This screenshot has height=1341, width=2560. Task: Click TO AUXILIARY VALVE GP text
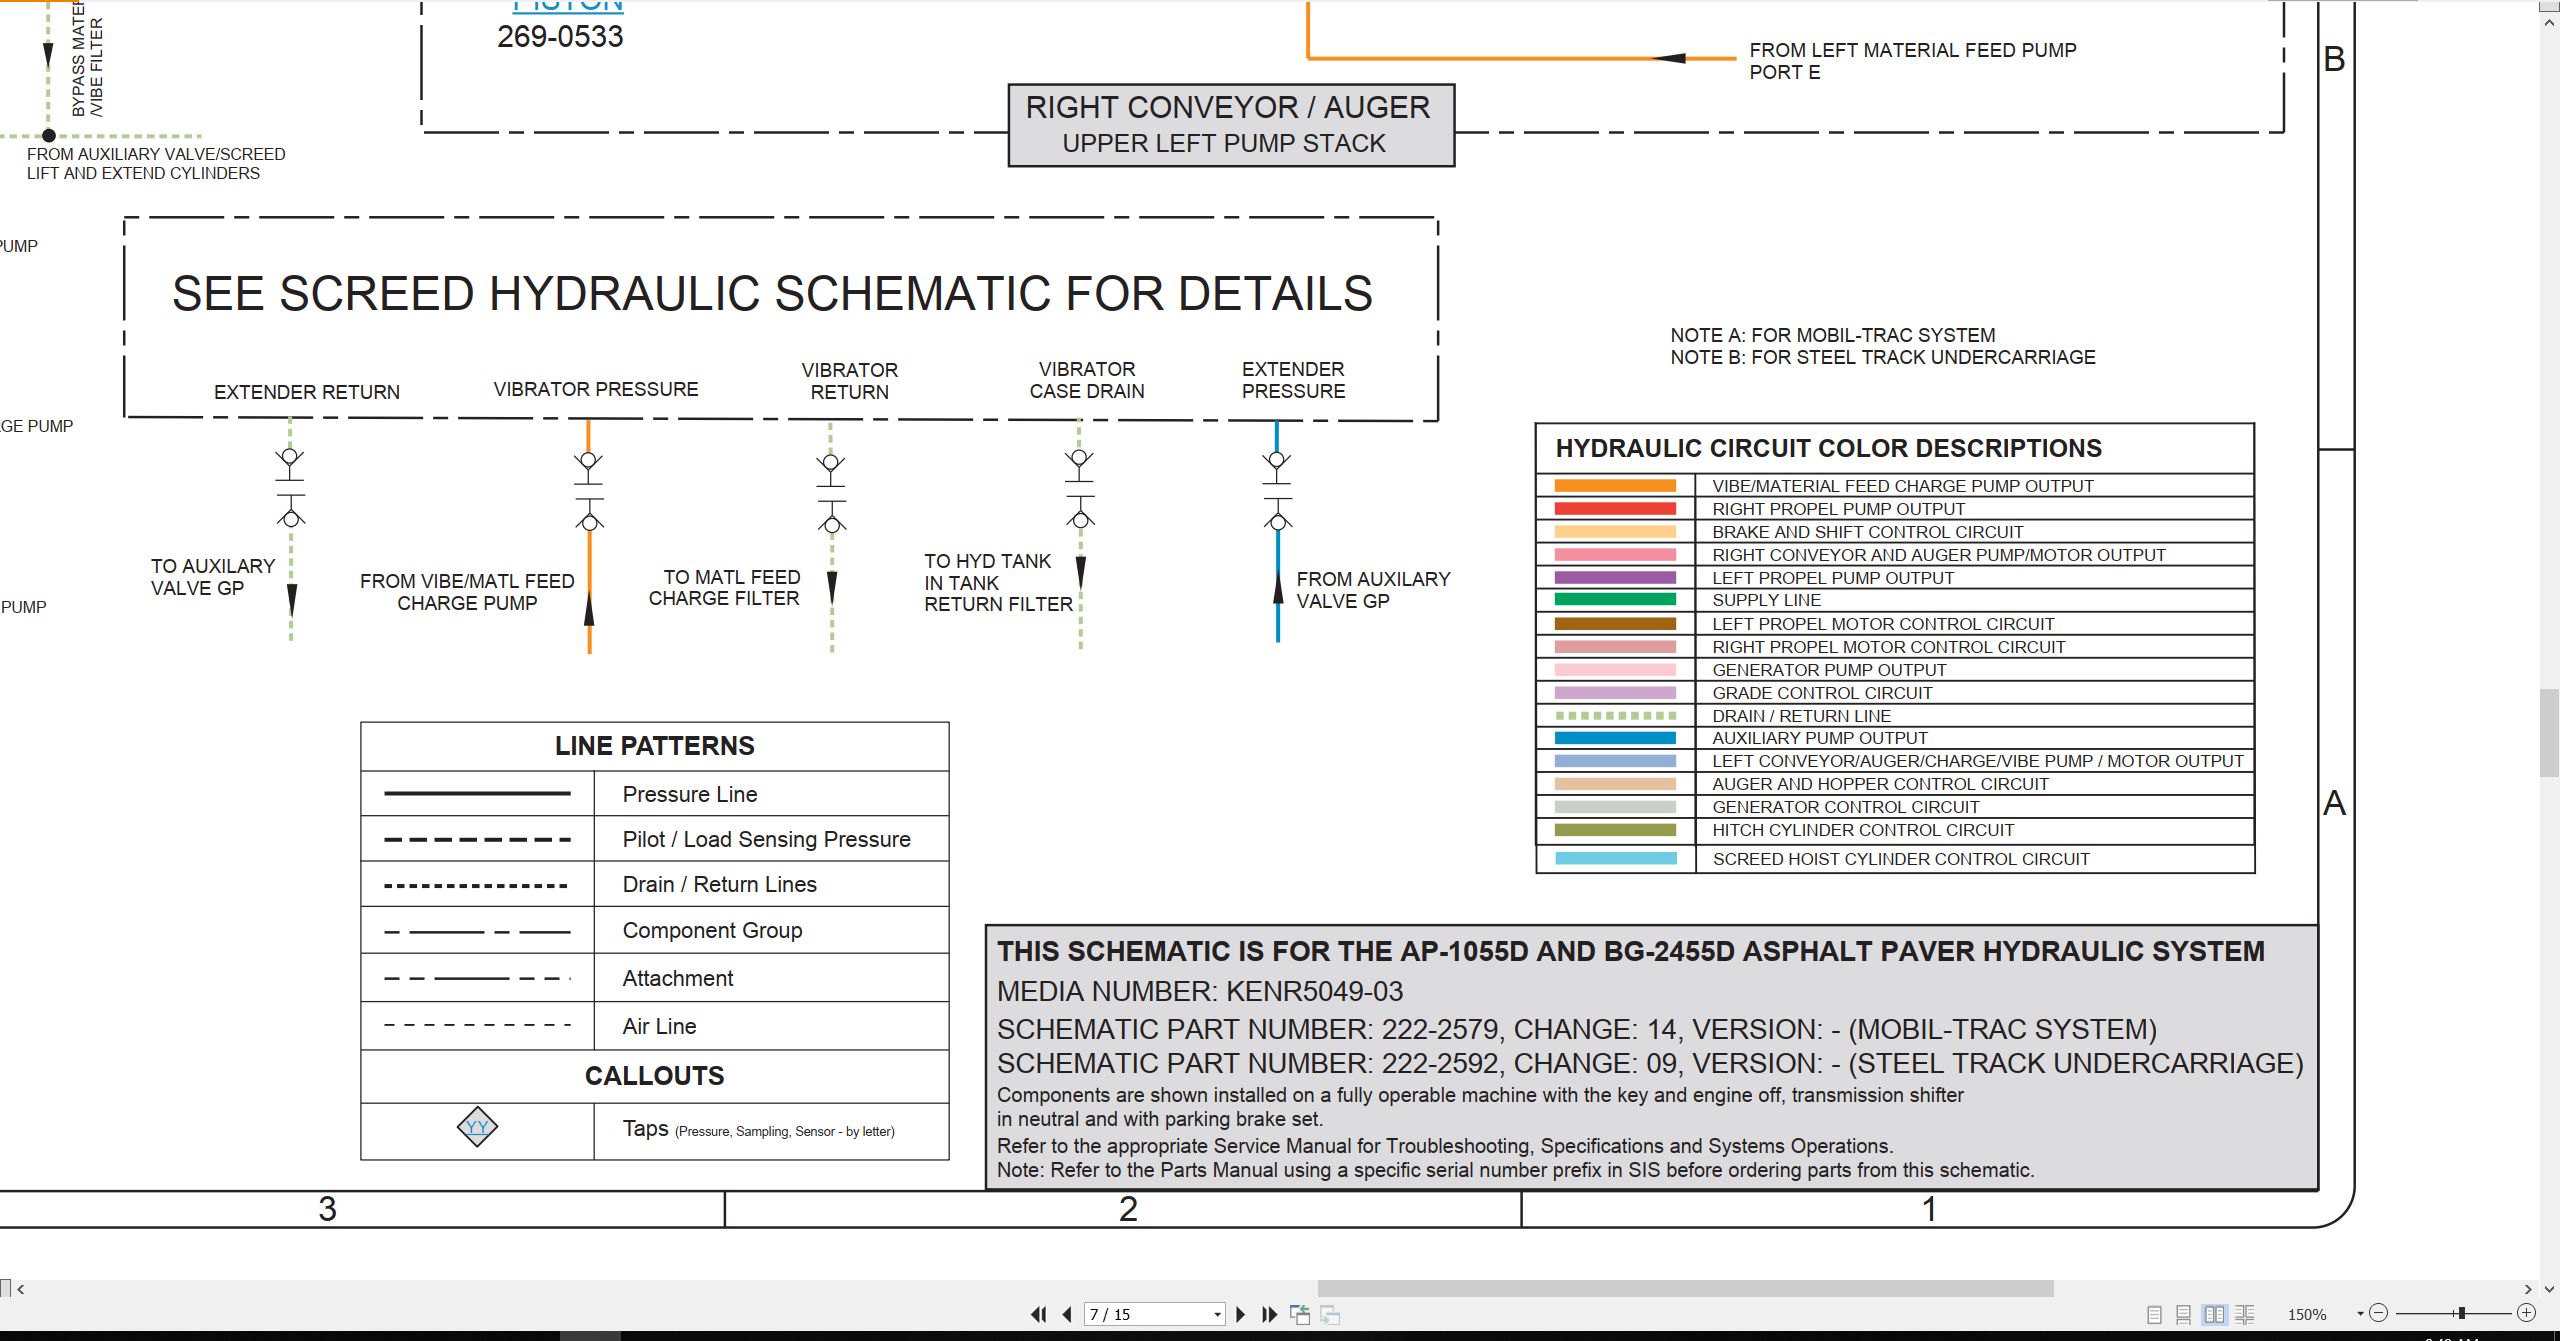pyautogui.click(x=213, y=577)
